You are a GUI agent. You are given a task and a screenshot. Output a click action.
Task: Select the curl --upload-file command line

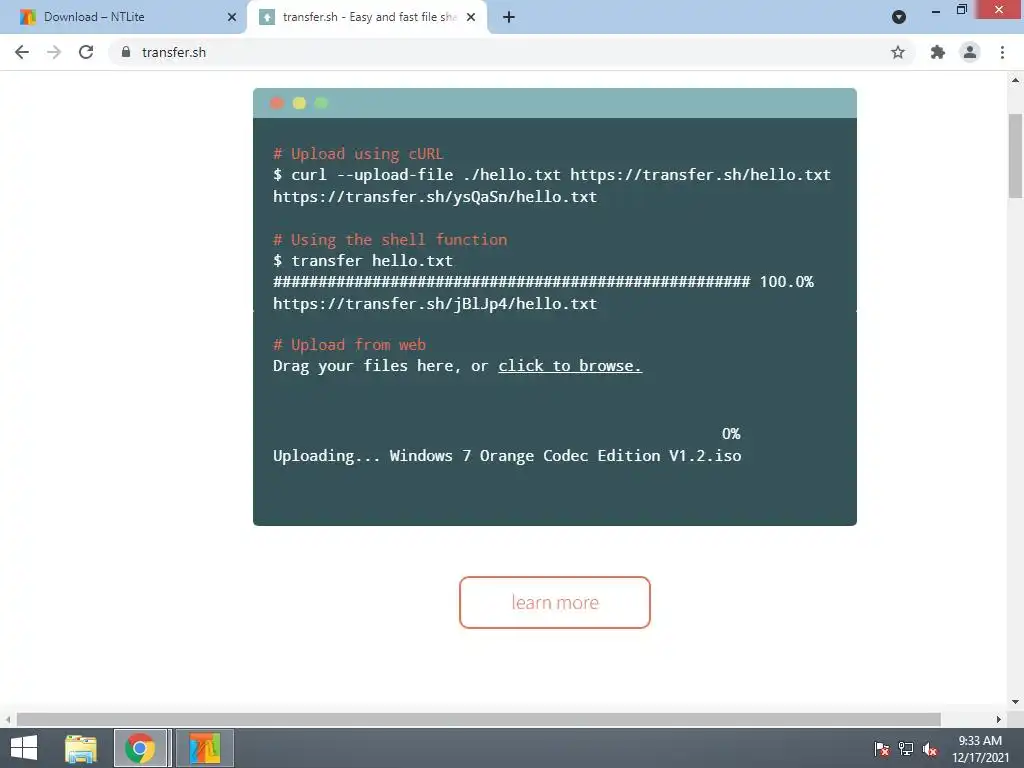point(552,175)
